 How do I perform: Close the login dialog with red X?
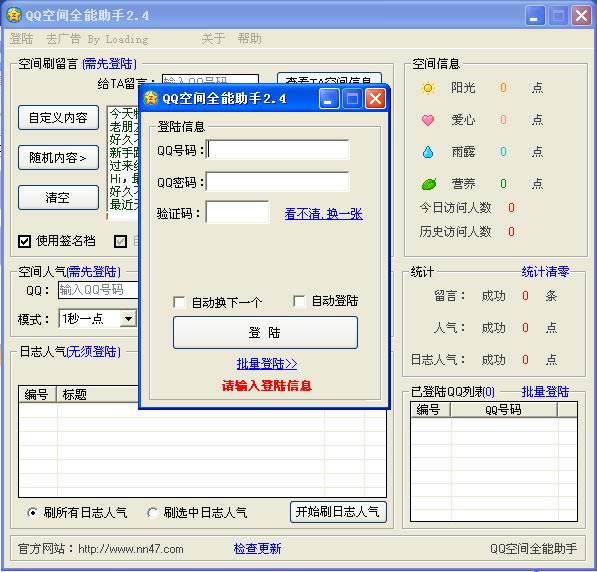coord(375,99)
